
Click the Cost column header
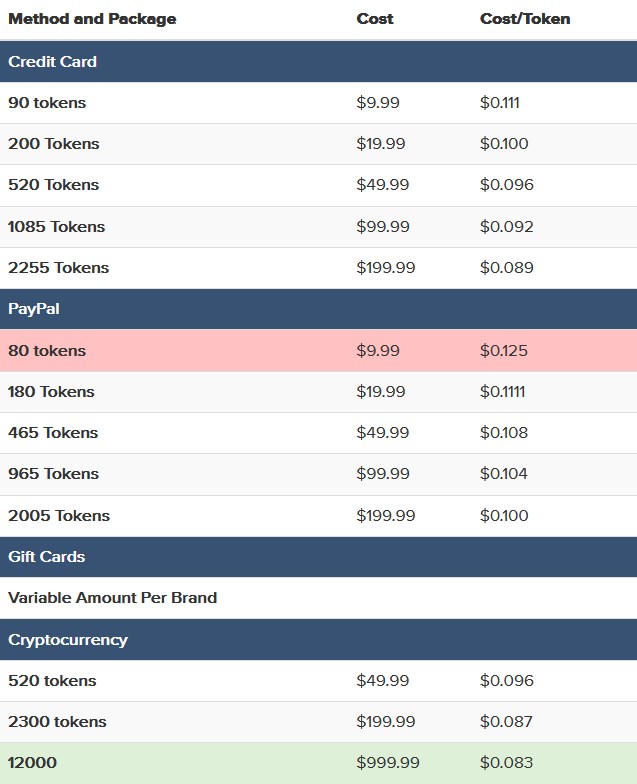(375, 19)
